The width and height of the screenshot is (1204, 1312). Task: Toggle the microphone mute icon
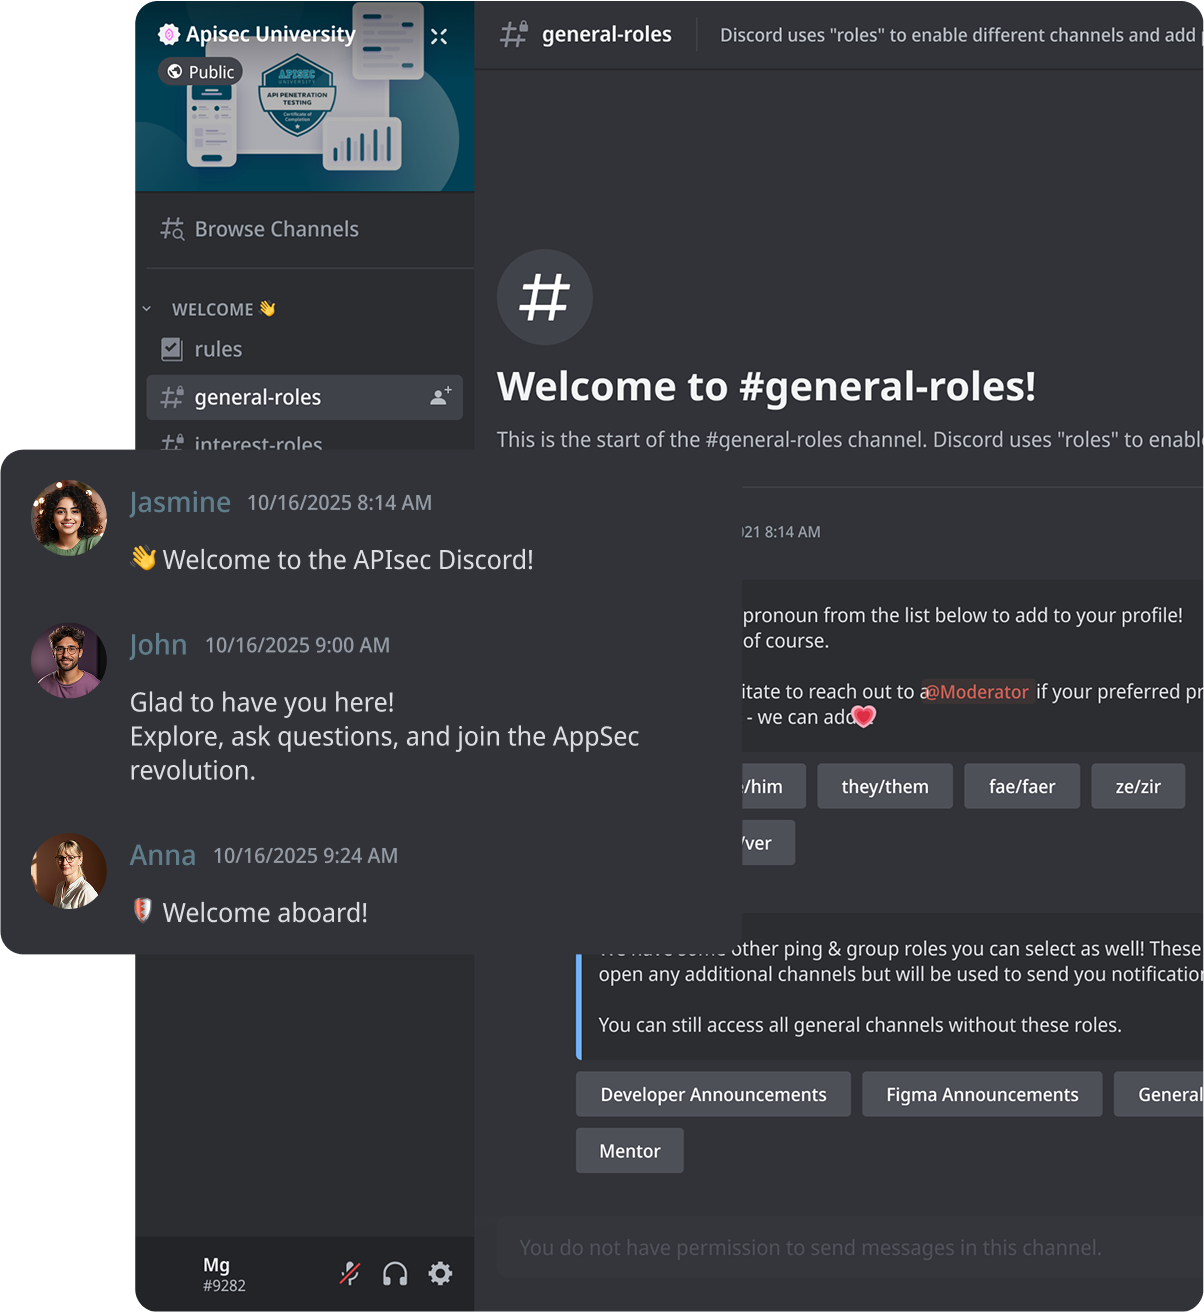[349, 1273]
